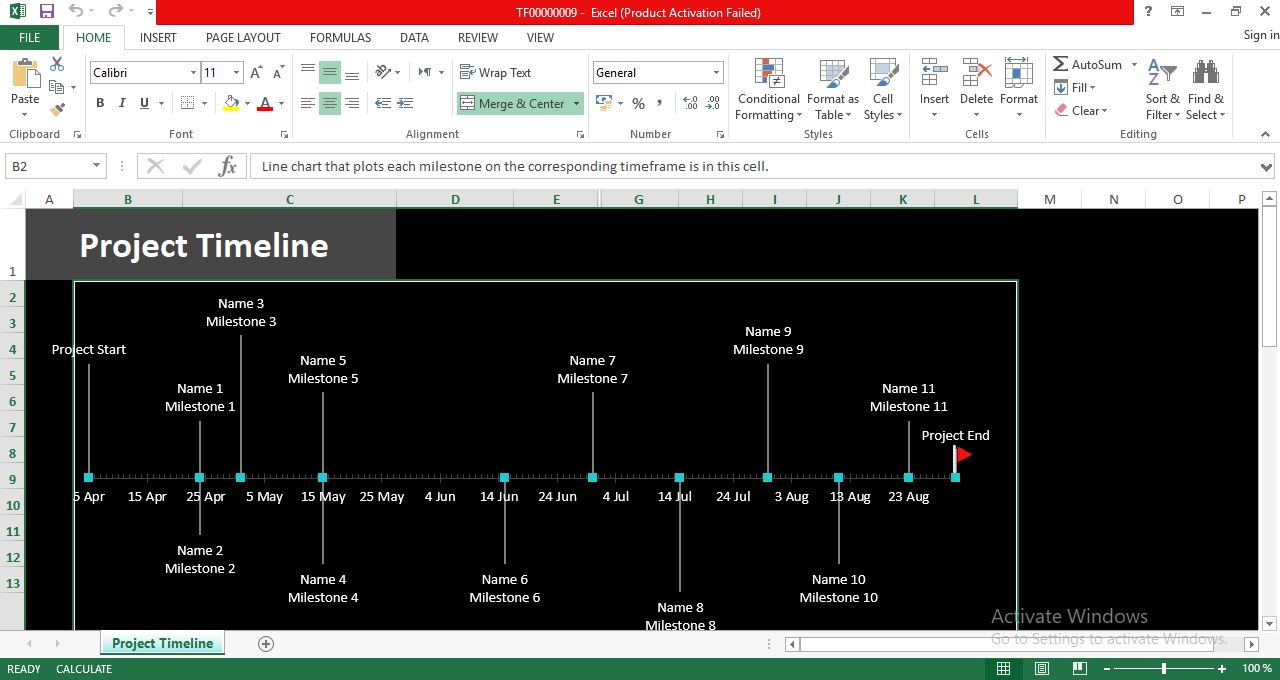Switch to the FORMULAS ribbon tab
Image resolution: width=1280 pixels, height=680 pixels.
[340, 38]
